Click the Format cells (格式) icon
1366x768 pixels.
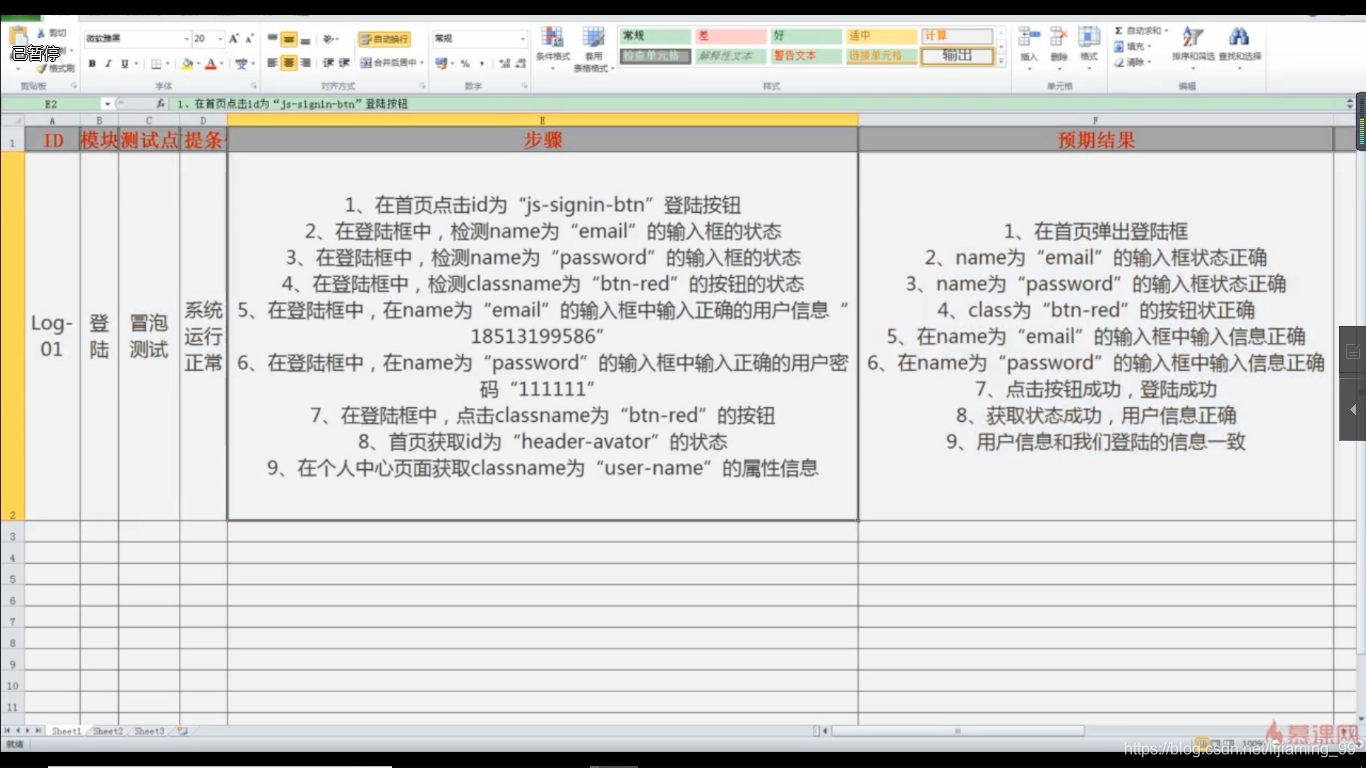click(1089, 37)
